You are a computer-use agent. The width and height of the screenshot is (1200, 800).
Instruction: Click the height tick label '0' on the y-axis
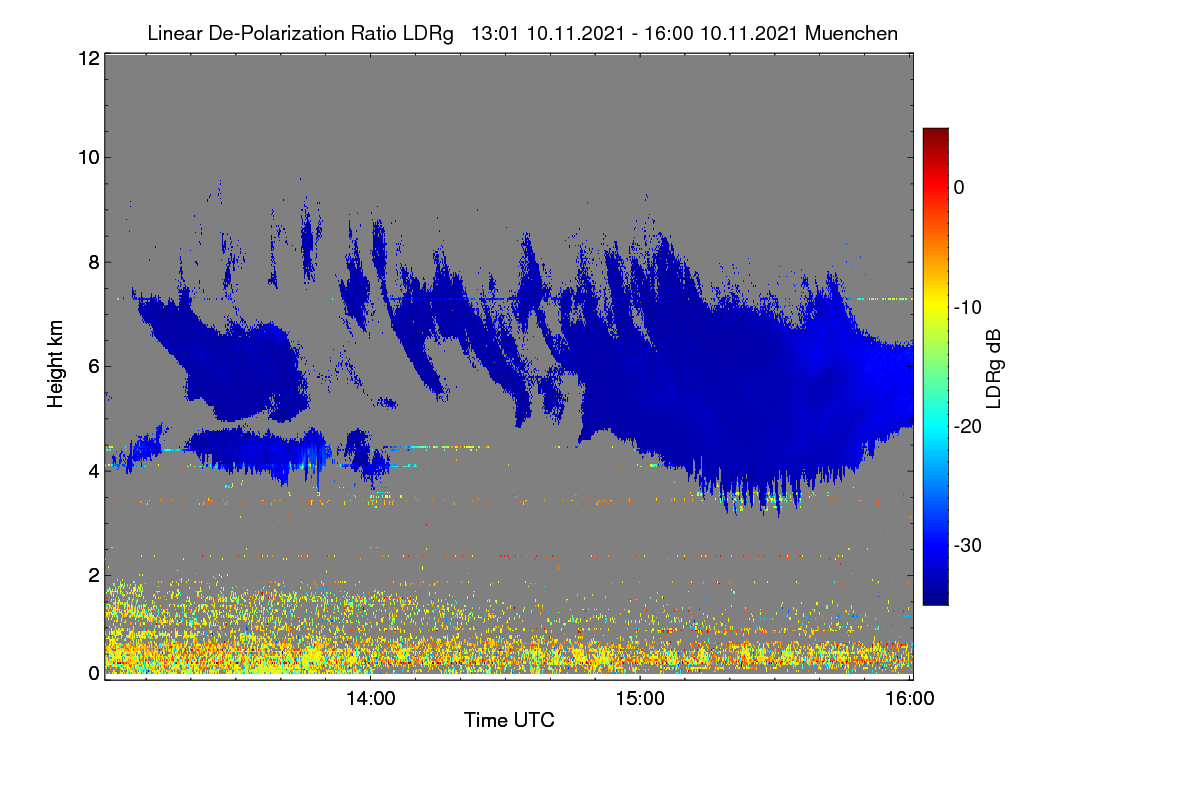92,673
